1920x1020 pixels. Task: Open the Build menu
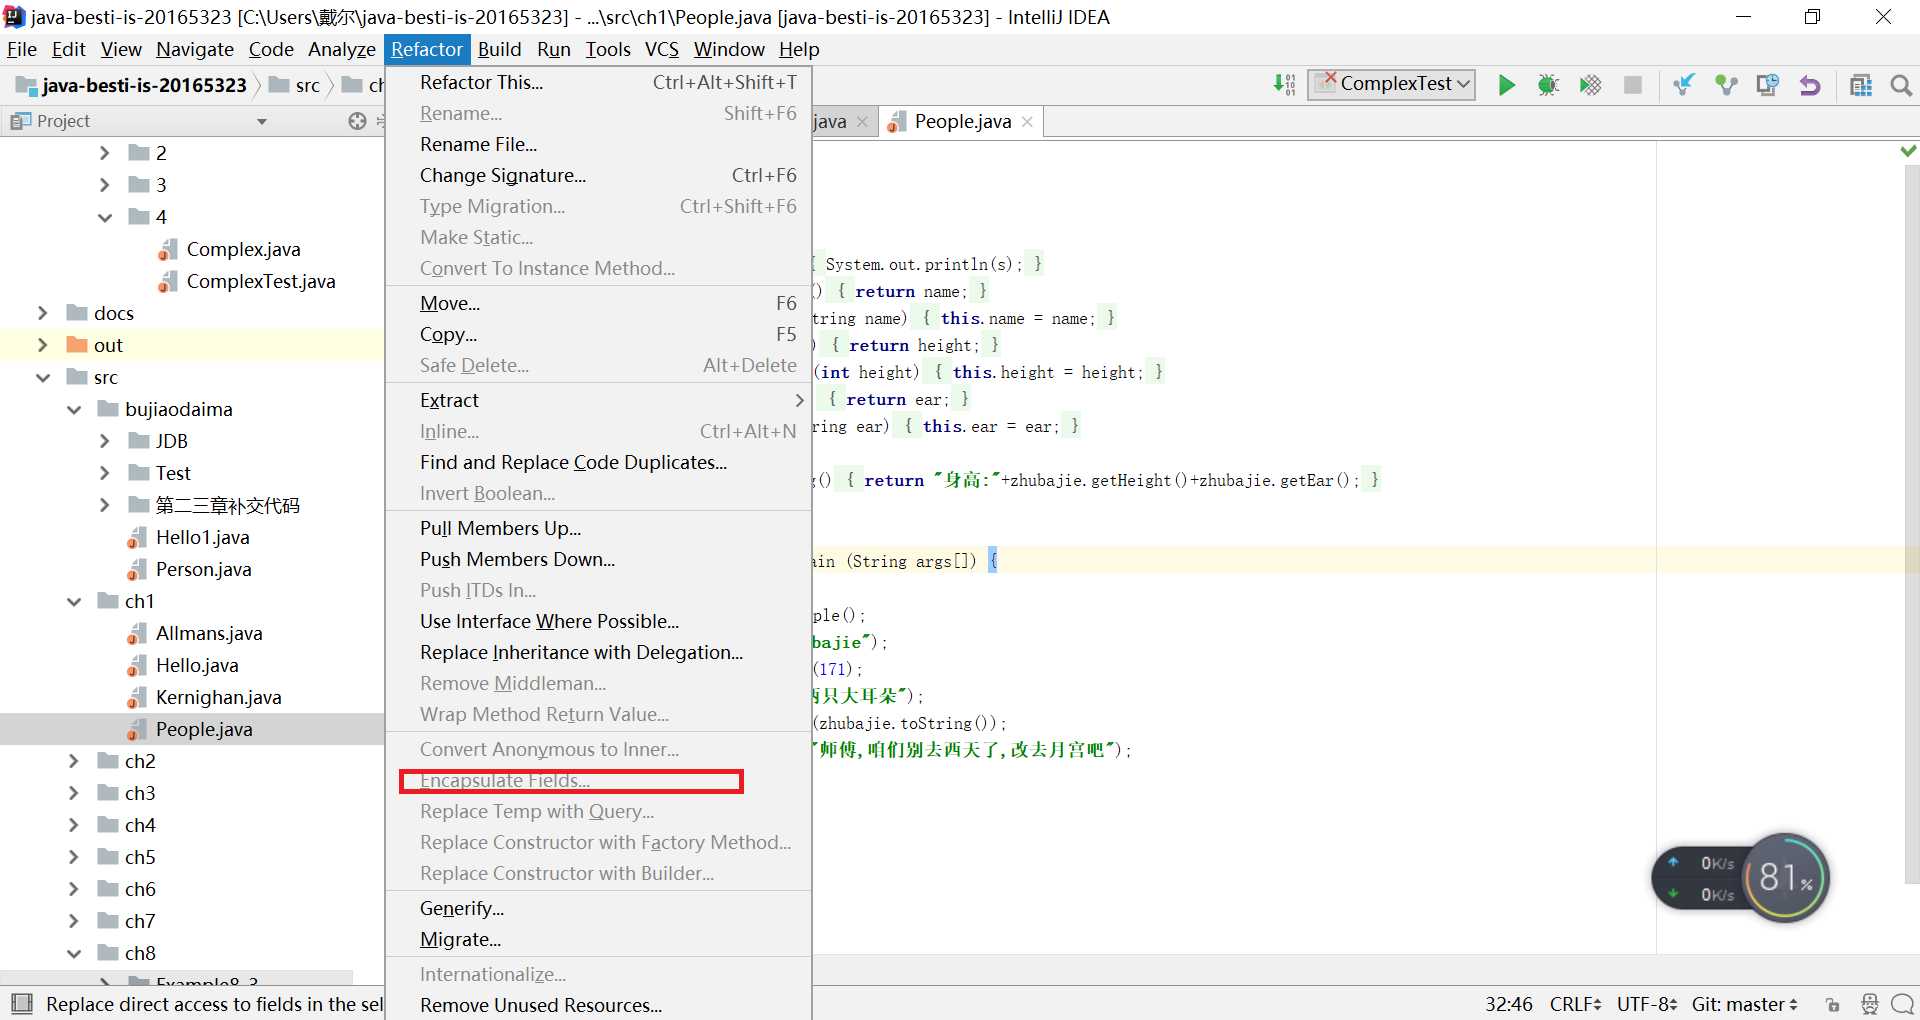click(499, 49)
